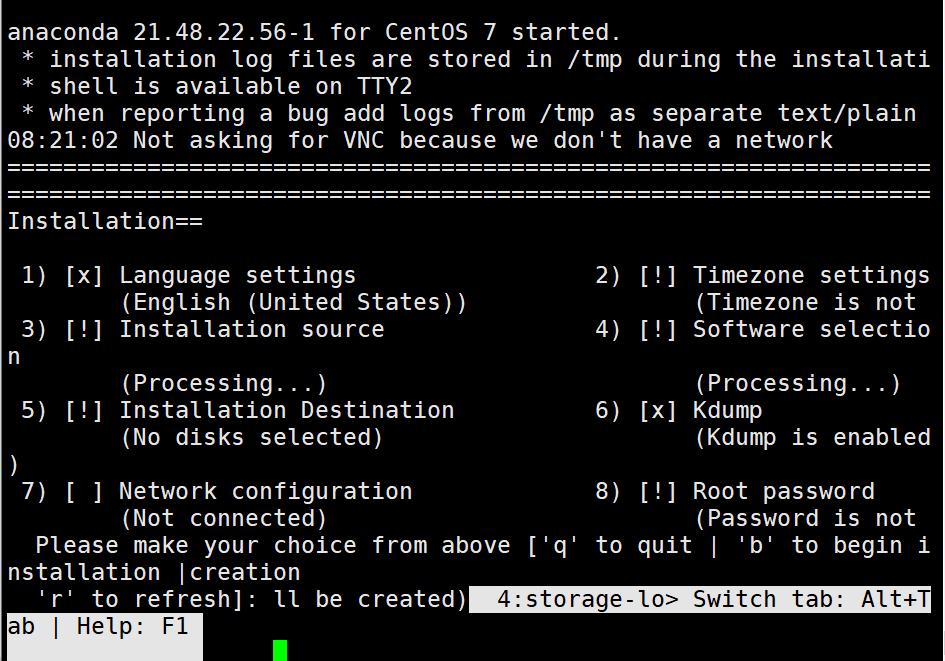
Task: Click the [x] marker beside Kdump
Action: tap(658, 411)
